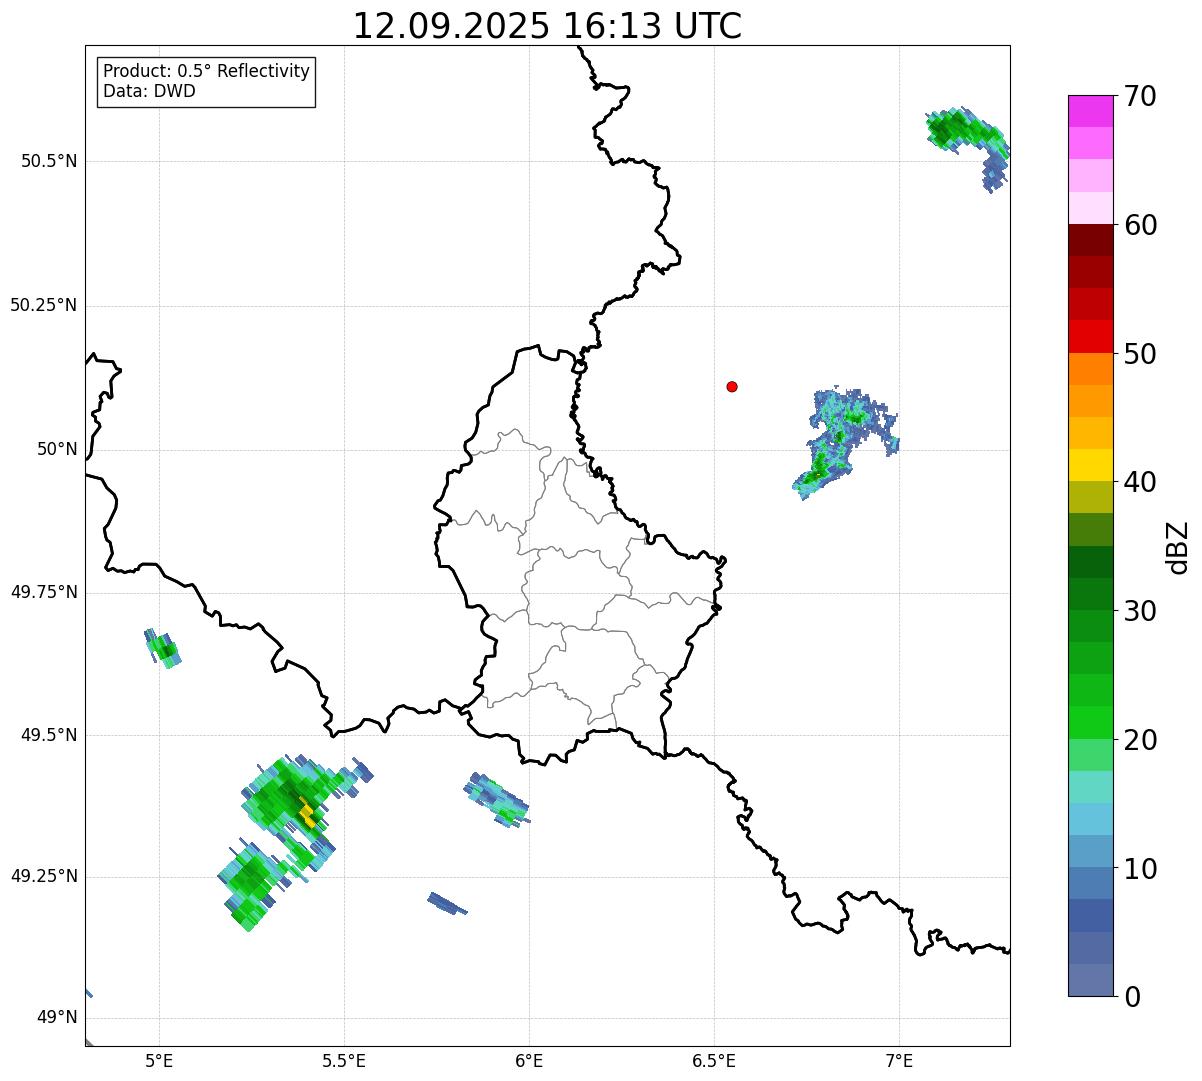1202x1081 pixels.
Task: Click the thin blue echo near 5.8°E 49.2°N
Action: (x=447, y=903)
